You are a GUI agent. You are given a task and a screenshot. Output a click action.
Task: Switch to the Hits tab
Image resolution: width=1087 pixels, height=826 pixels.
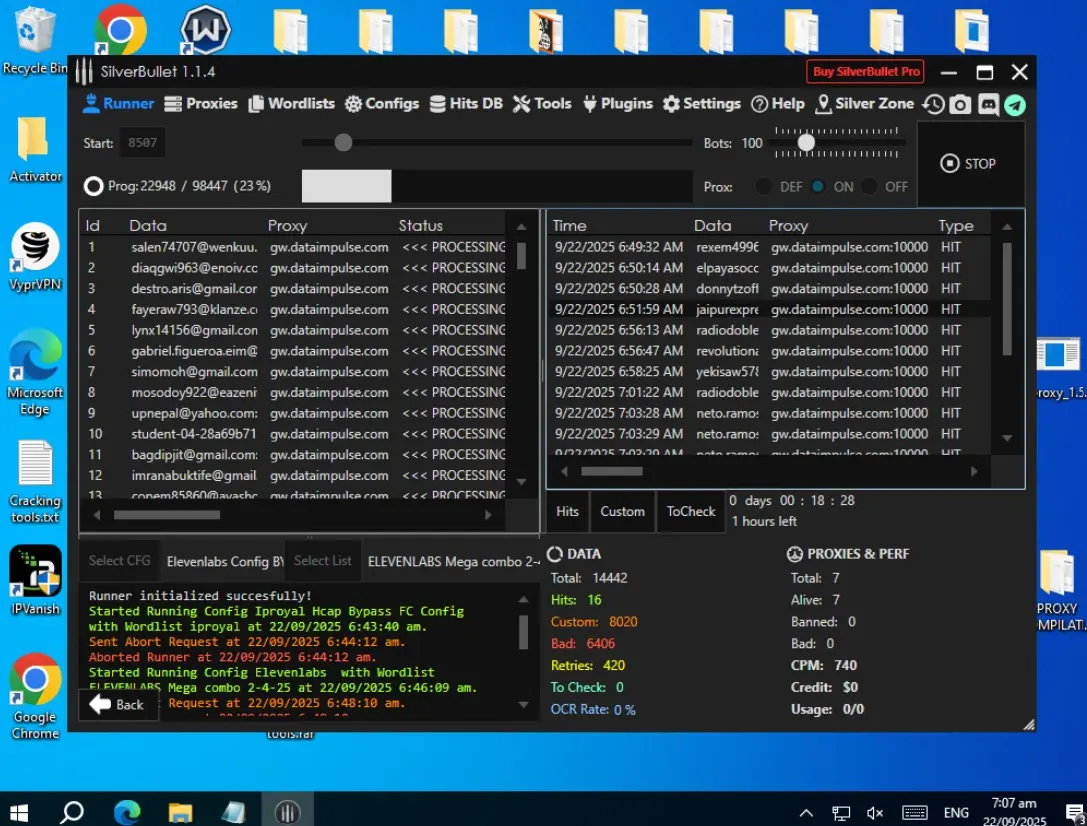tap(567, 511)
